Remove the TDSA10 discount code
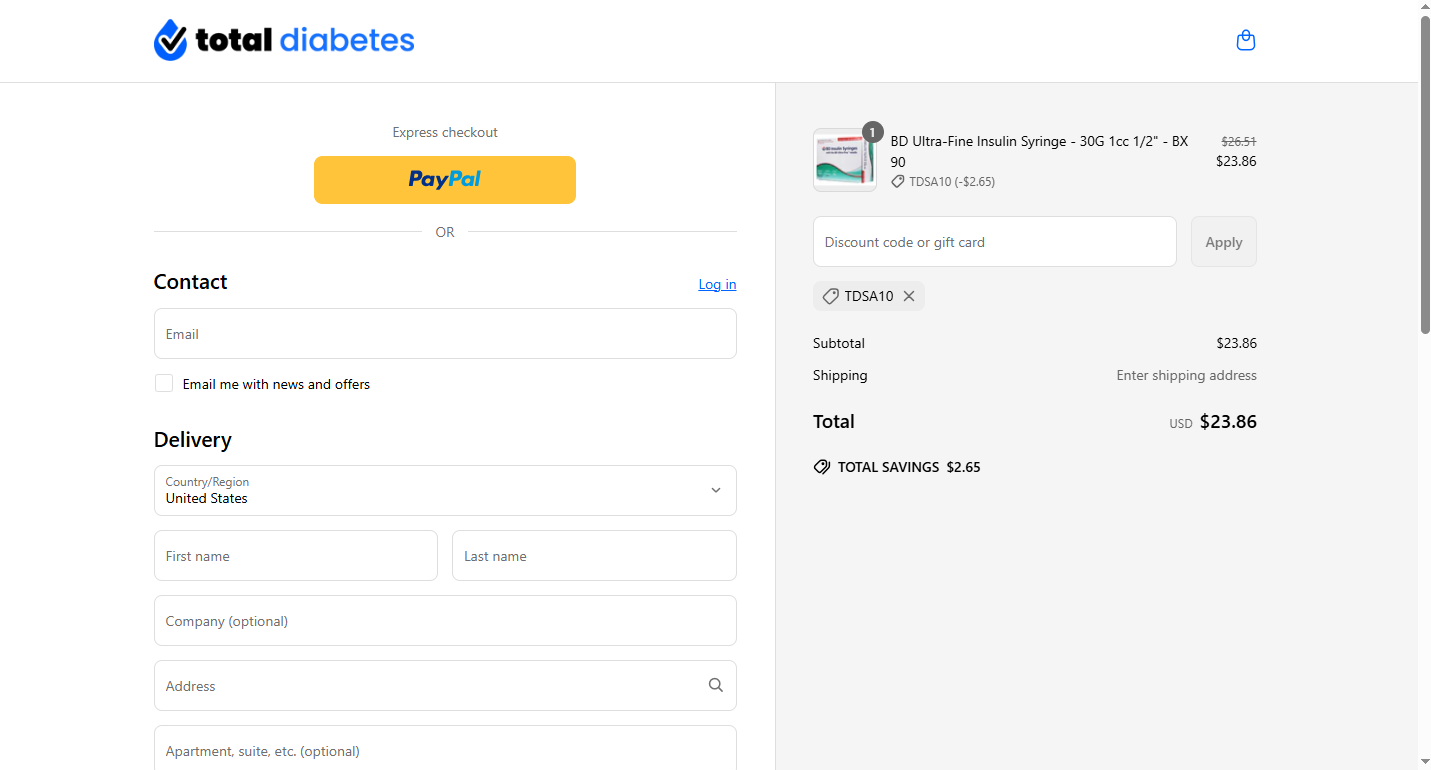 pos(909,296)
